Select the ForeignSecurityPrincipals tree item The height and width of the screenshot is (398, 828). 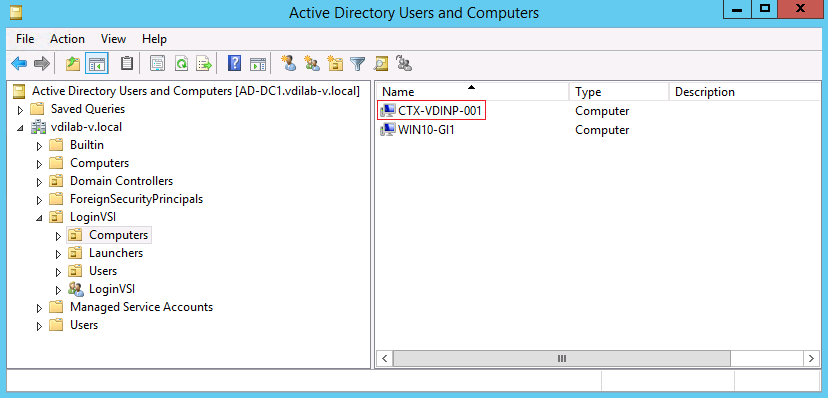click(x=136, y=199)
